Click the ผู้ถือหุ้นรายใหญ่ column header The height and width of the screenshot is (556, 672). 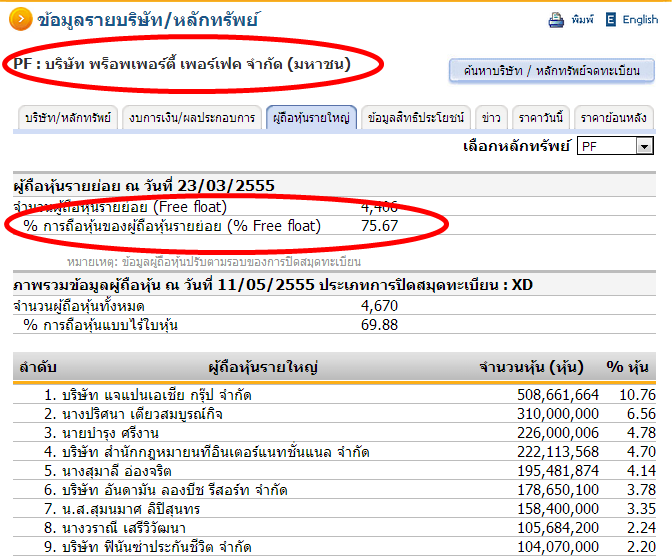pyautogui.click(x=263, y=367)
